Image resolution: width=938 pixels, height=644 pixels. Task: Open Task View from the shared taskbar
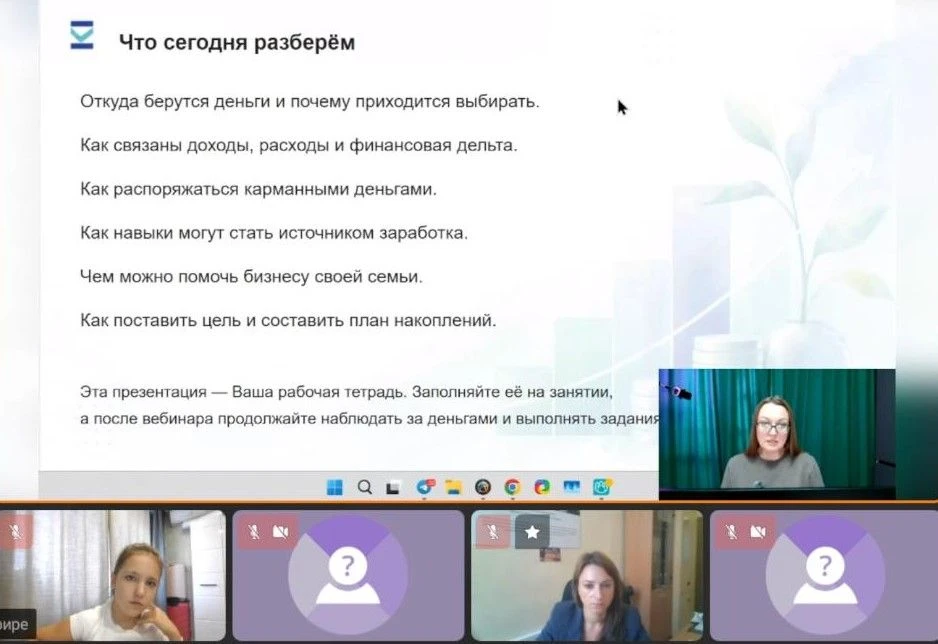(393, 488)
